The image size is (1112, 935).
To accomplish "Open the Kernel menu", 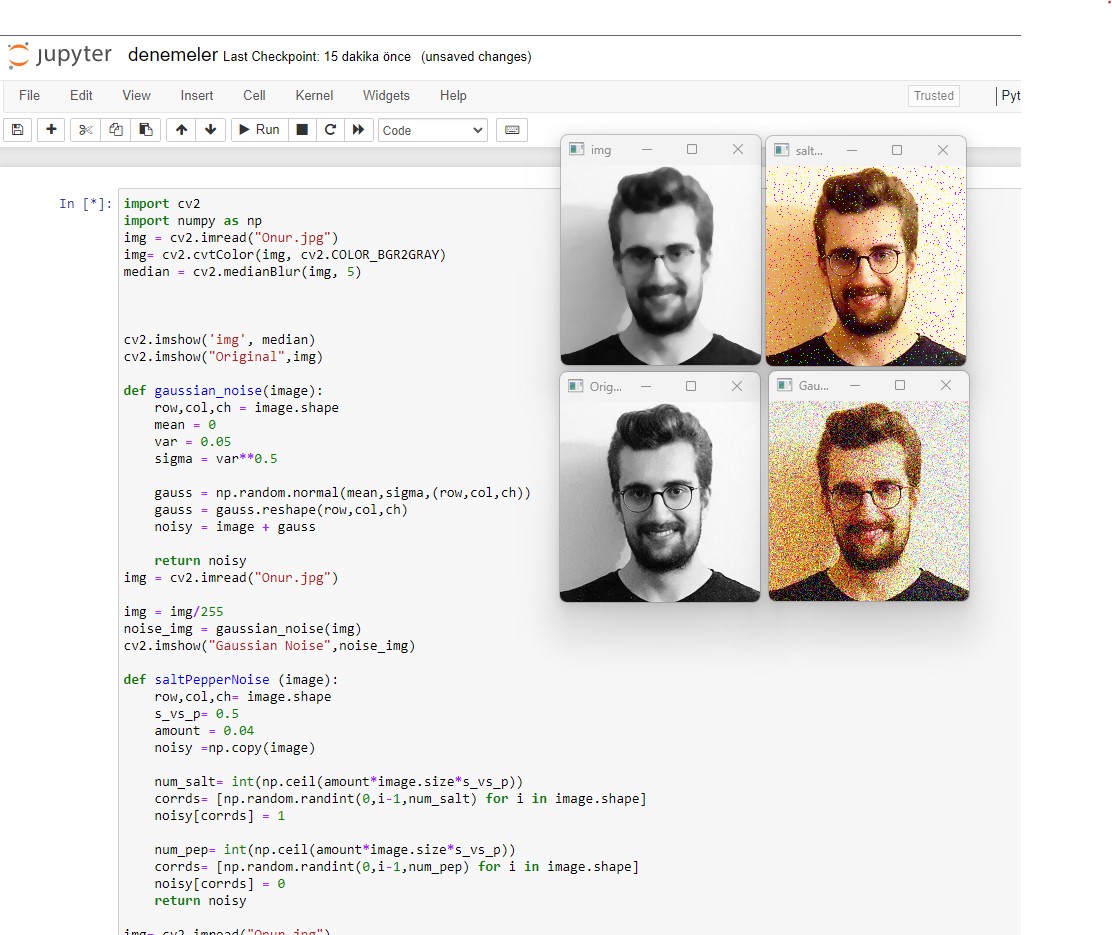I will coord(314,96).
